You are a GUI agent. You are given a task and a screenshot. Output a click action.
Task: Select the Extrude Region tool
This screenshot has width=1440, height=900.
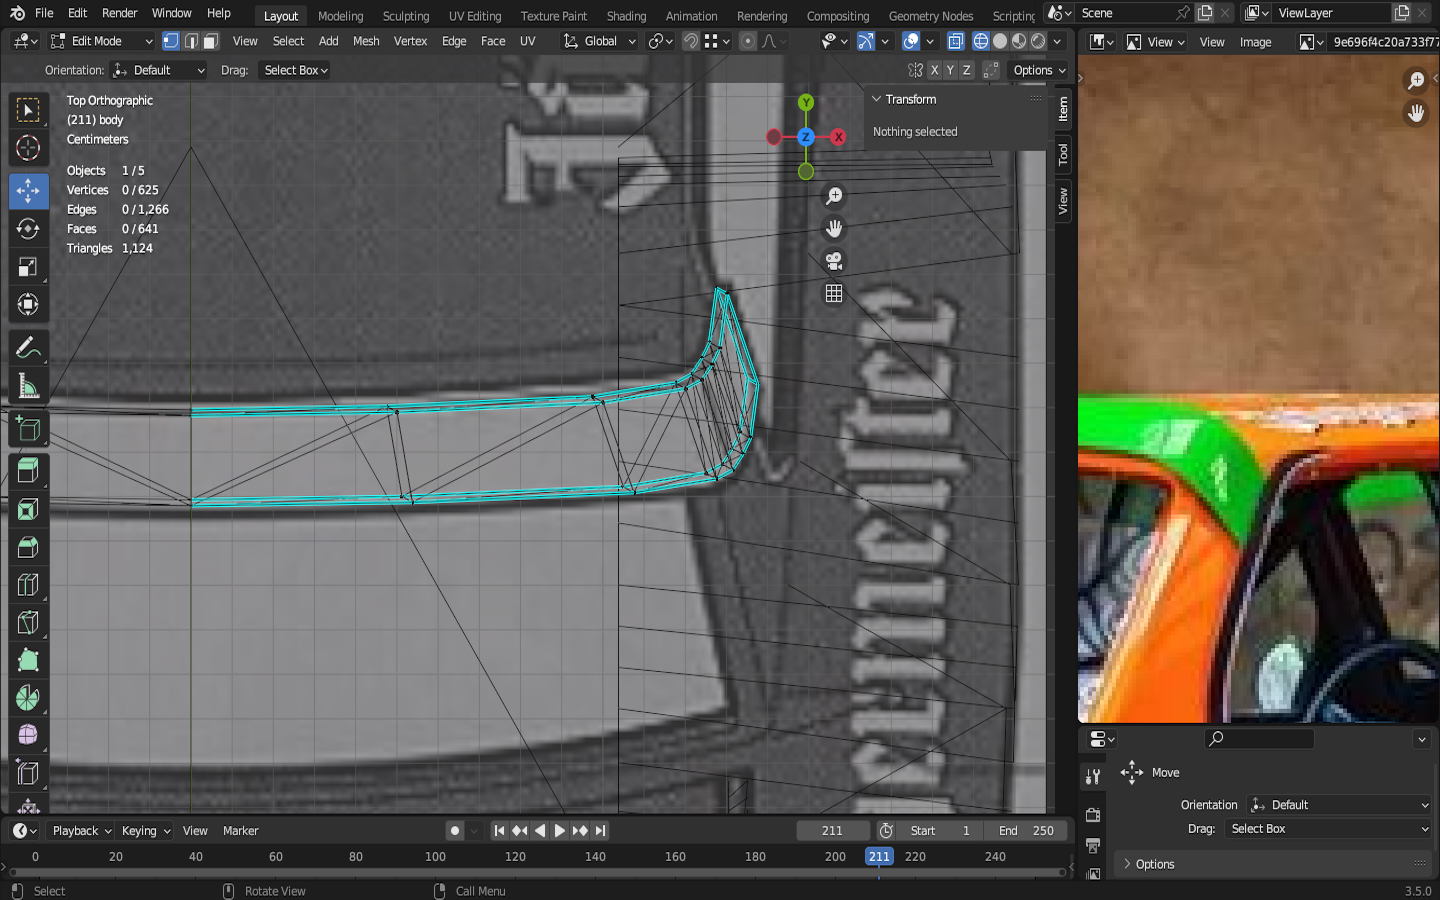(28, 470)
